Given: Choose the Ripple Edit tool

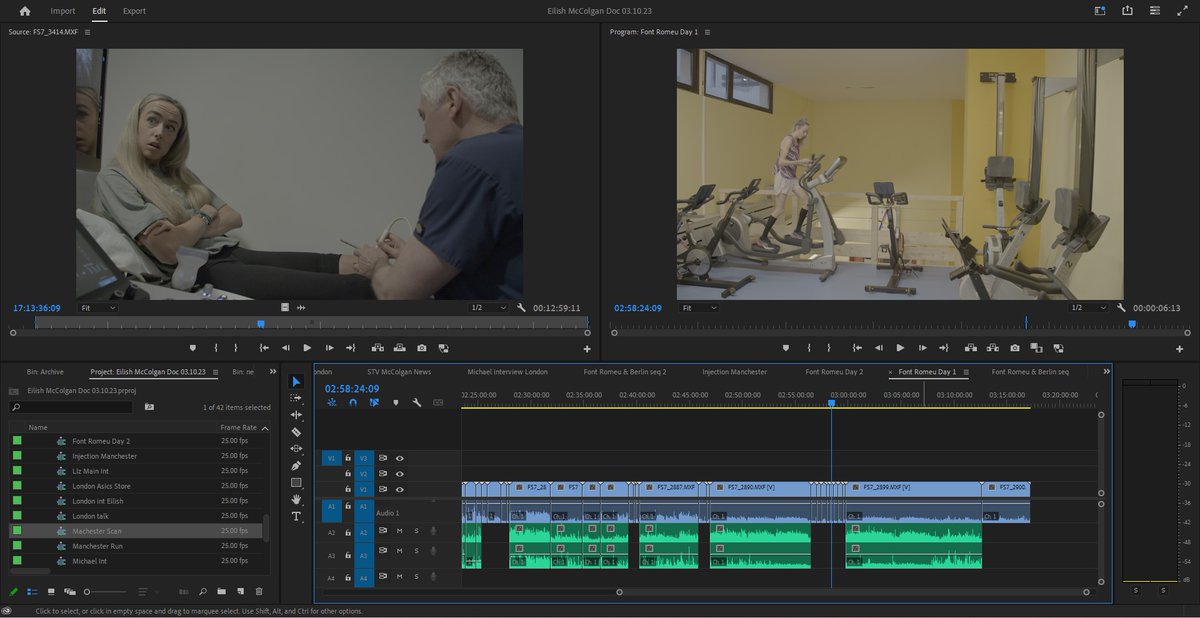Looking at the screenshot, I should click(x=296, y=415).
